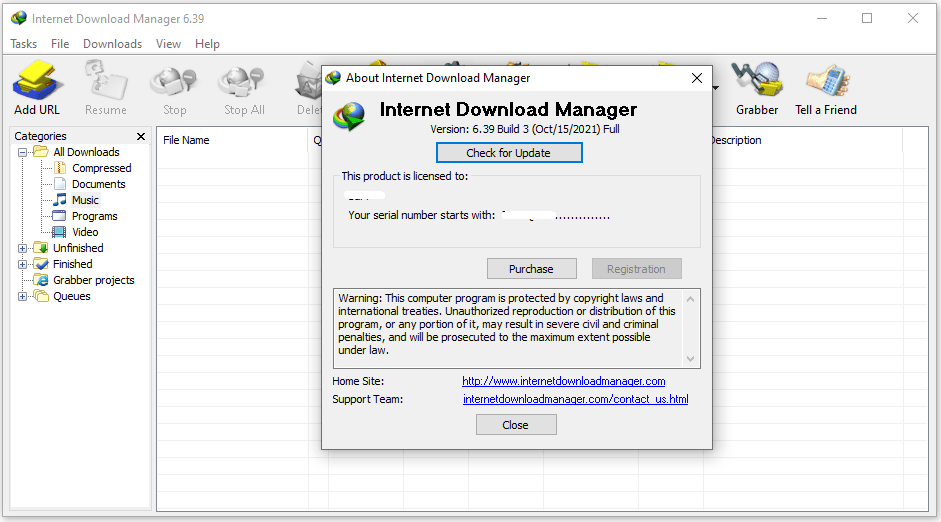
Task: Select Grabber projects in the tree
Action: (x=94, y=280)
